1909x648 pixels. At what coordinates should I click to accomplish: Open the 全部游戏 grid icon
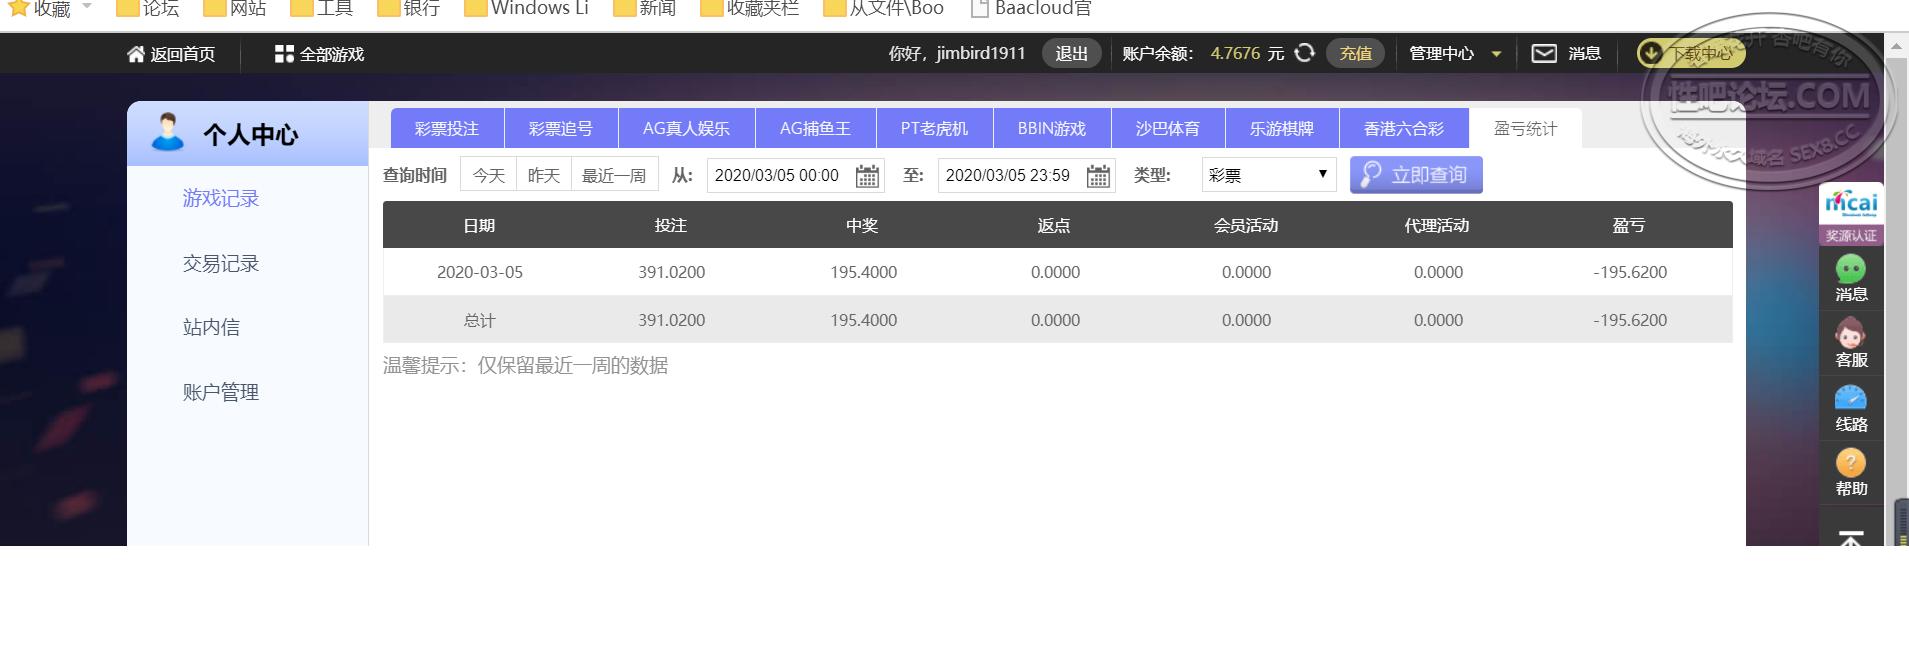[284, 54]
